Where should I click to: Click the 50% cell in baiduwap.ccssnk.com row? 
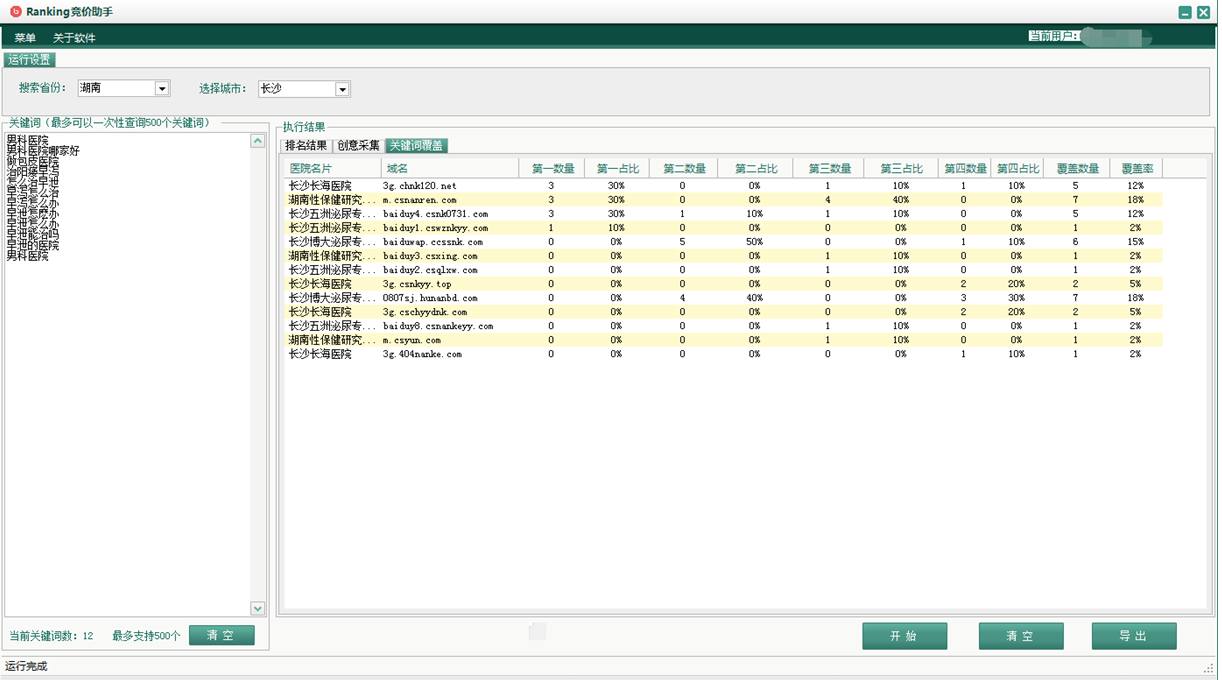click(755, 242)
